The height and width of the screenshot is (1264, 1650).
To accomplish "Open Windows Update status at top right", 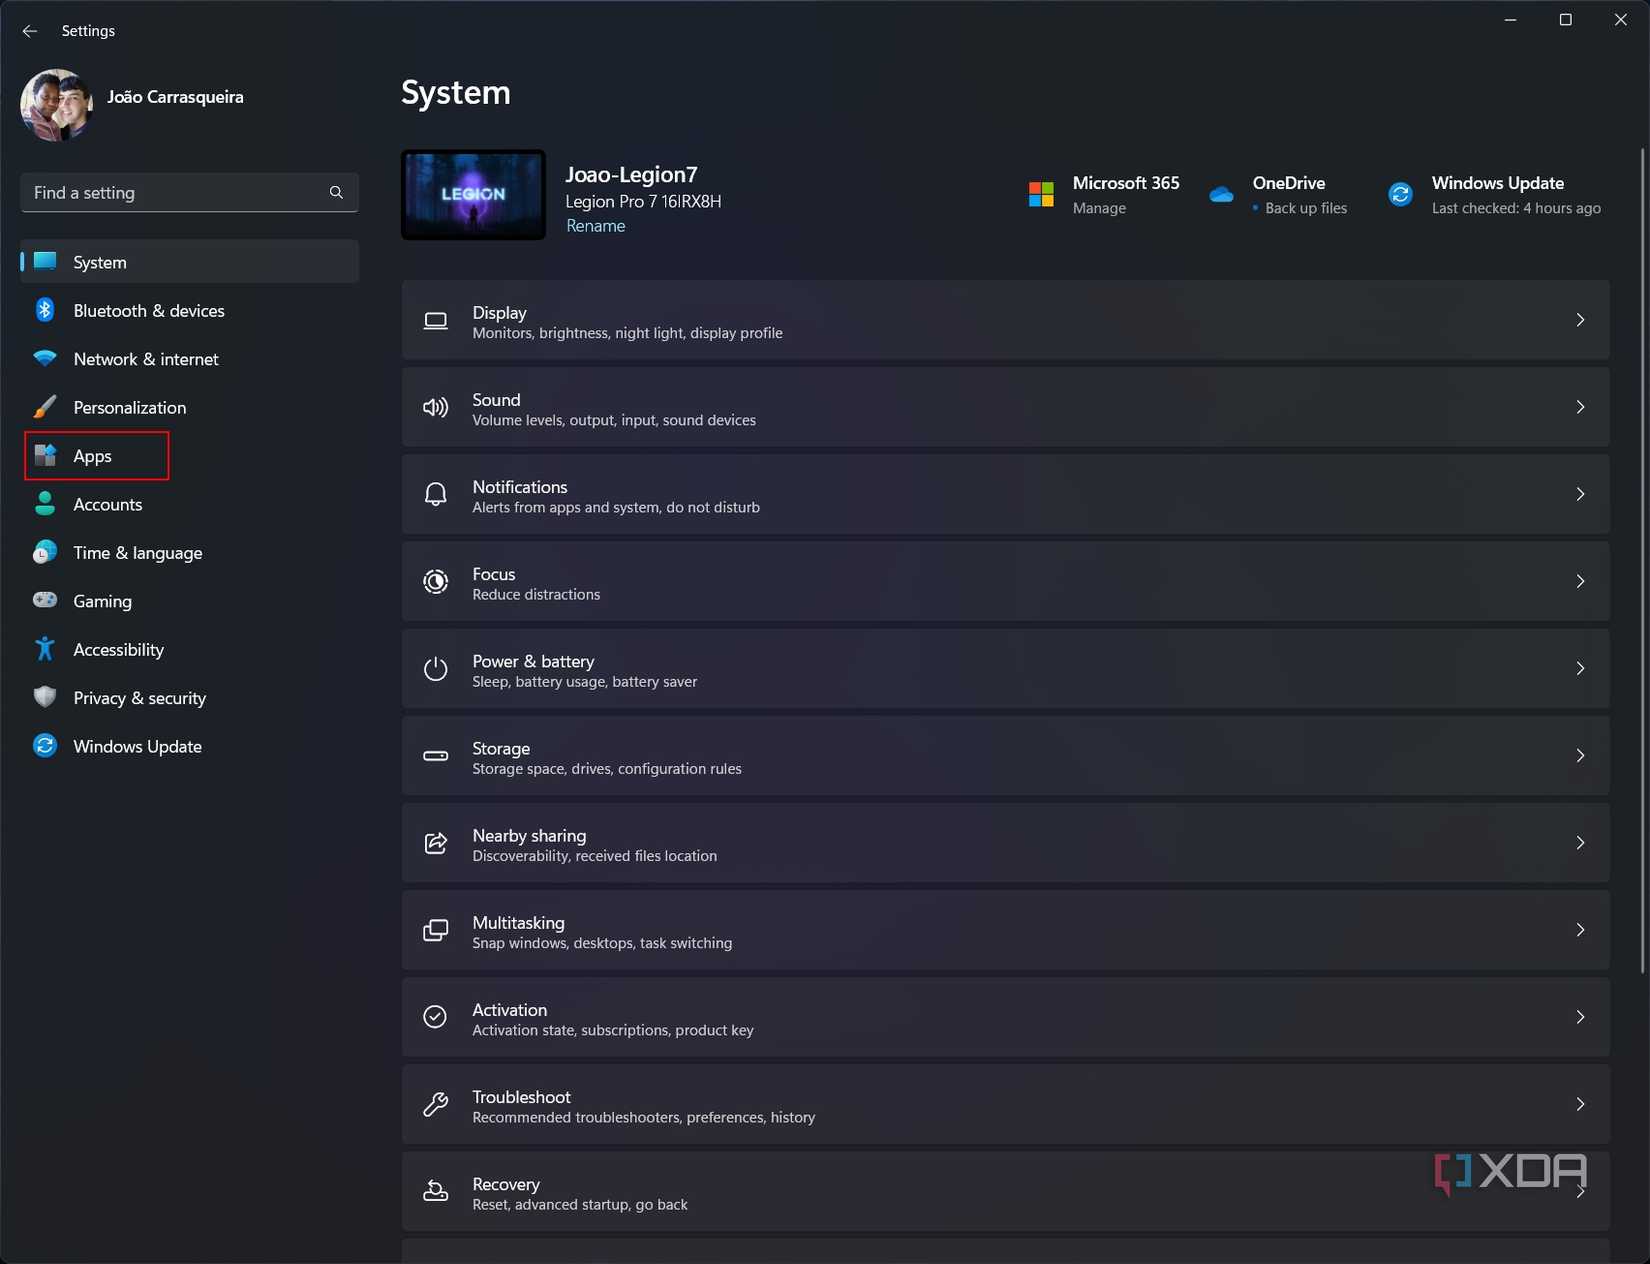I will pyautogui.click(x=1496, y=194).
